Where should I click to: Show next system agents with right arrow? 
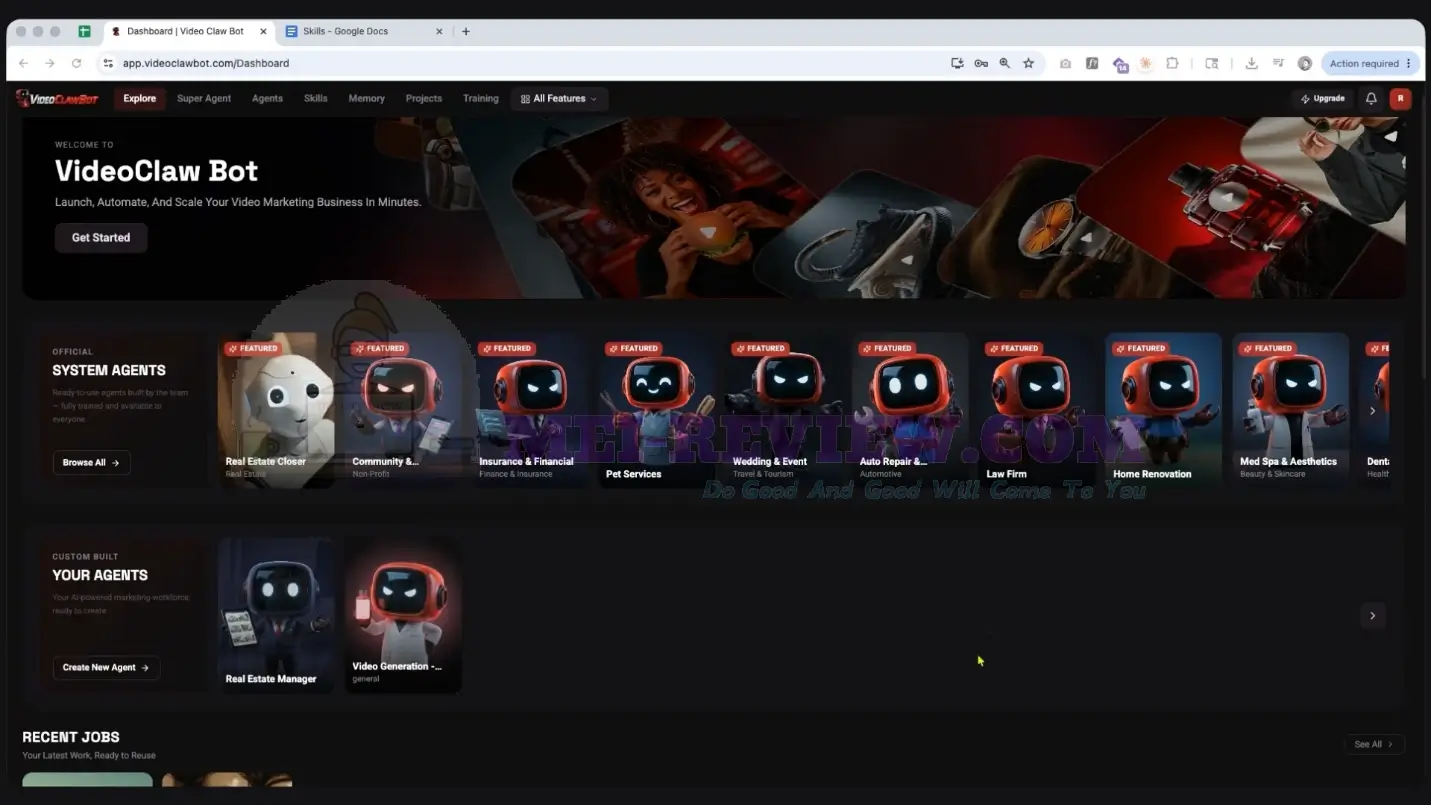click(1372, 411)
